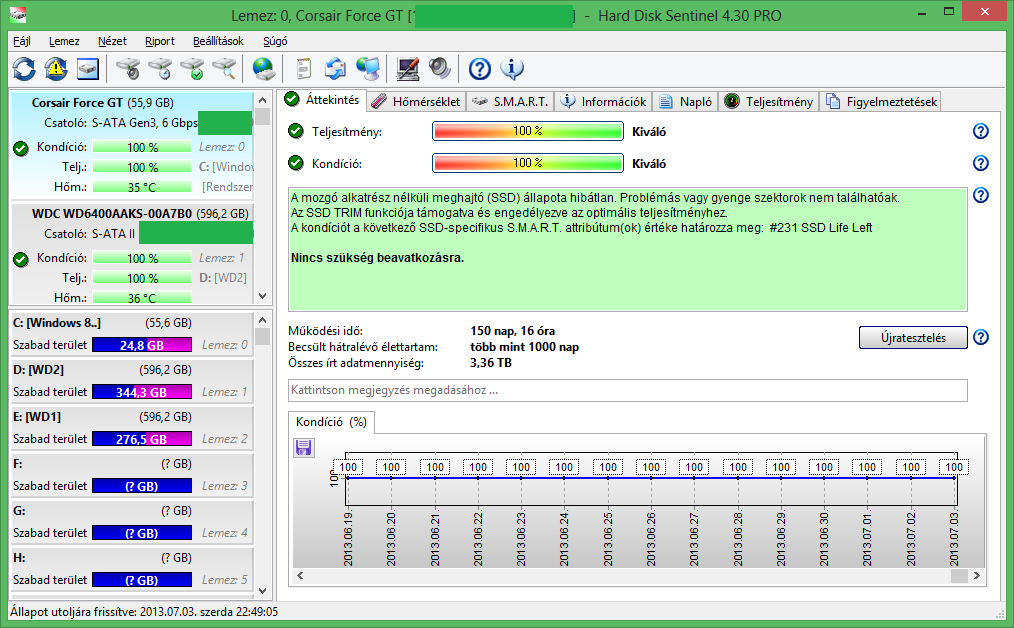1014x628 pixels.
Task: Click the help icon next to Újratesztelés
Action: (x=980, y=337)
